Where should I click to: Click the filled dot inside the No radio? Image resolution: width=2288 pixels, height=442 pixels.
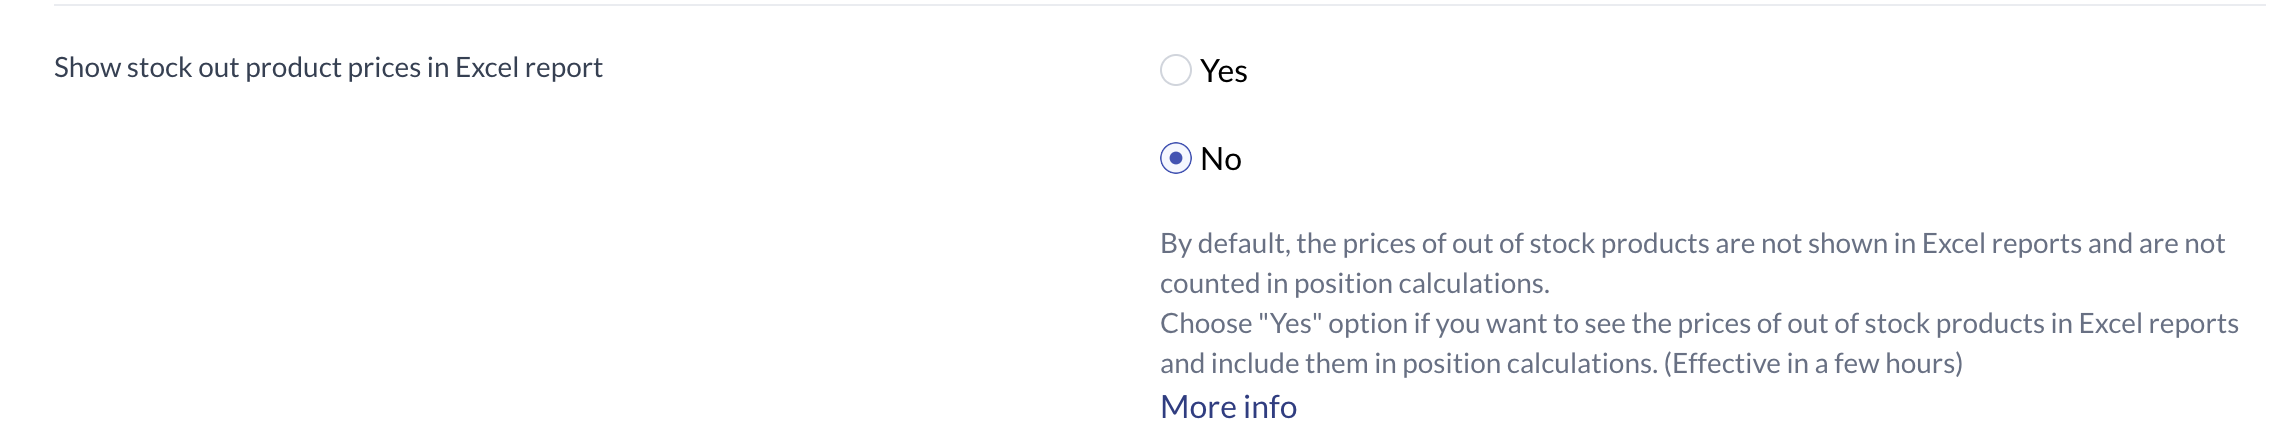1175,158
